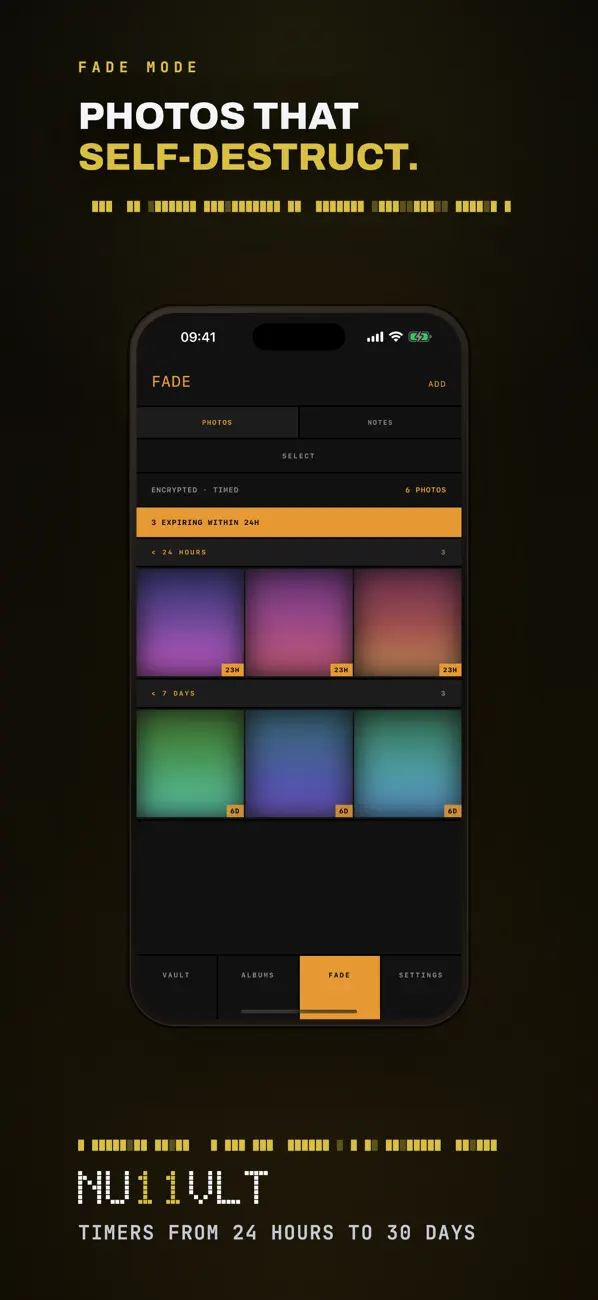Switch to the NOTES tab
The height and width of the screenshot is (1300, 598).
point(380,422)
